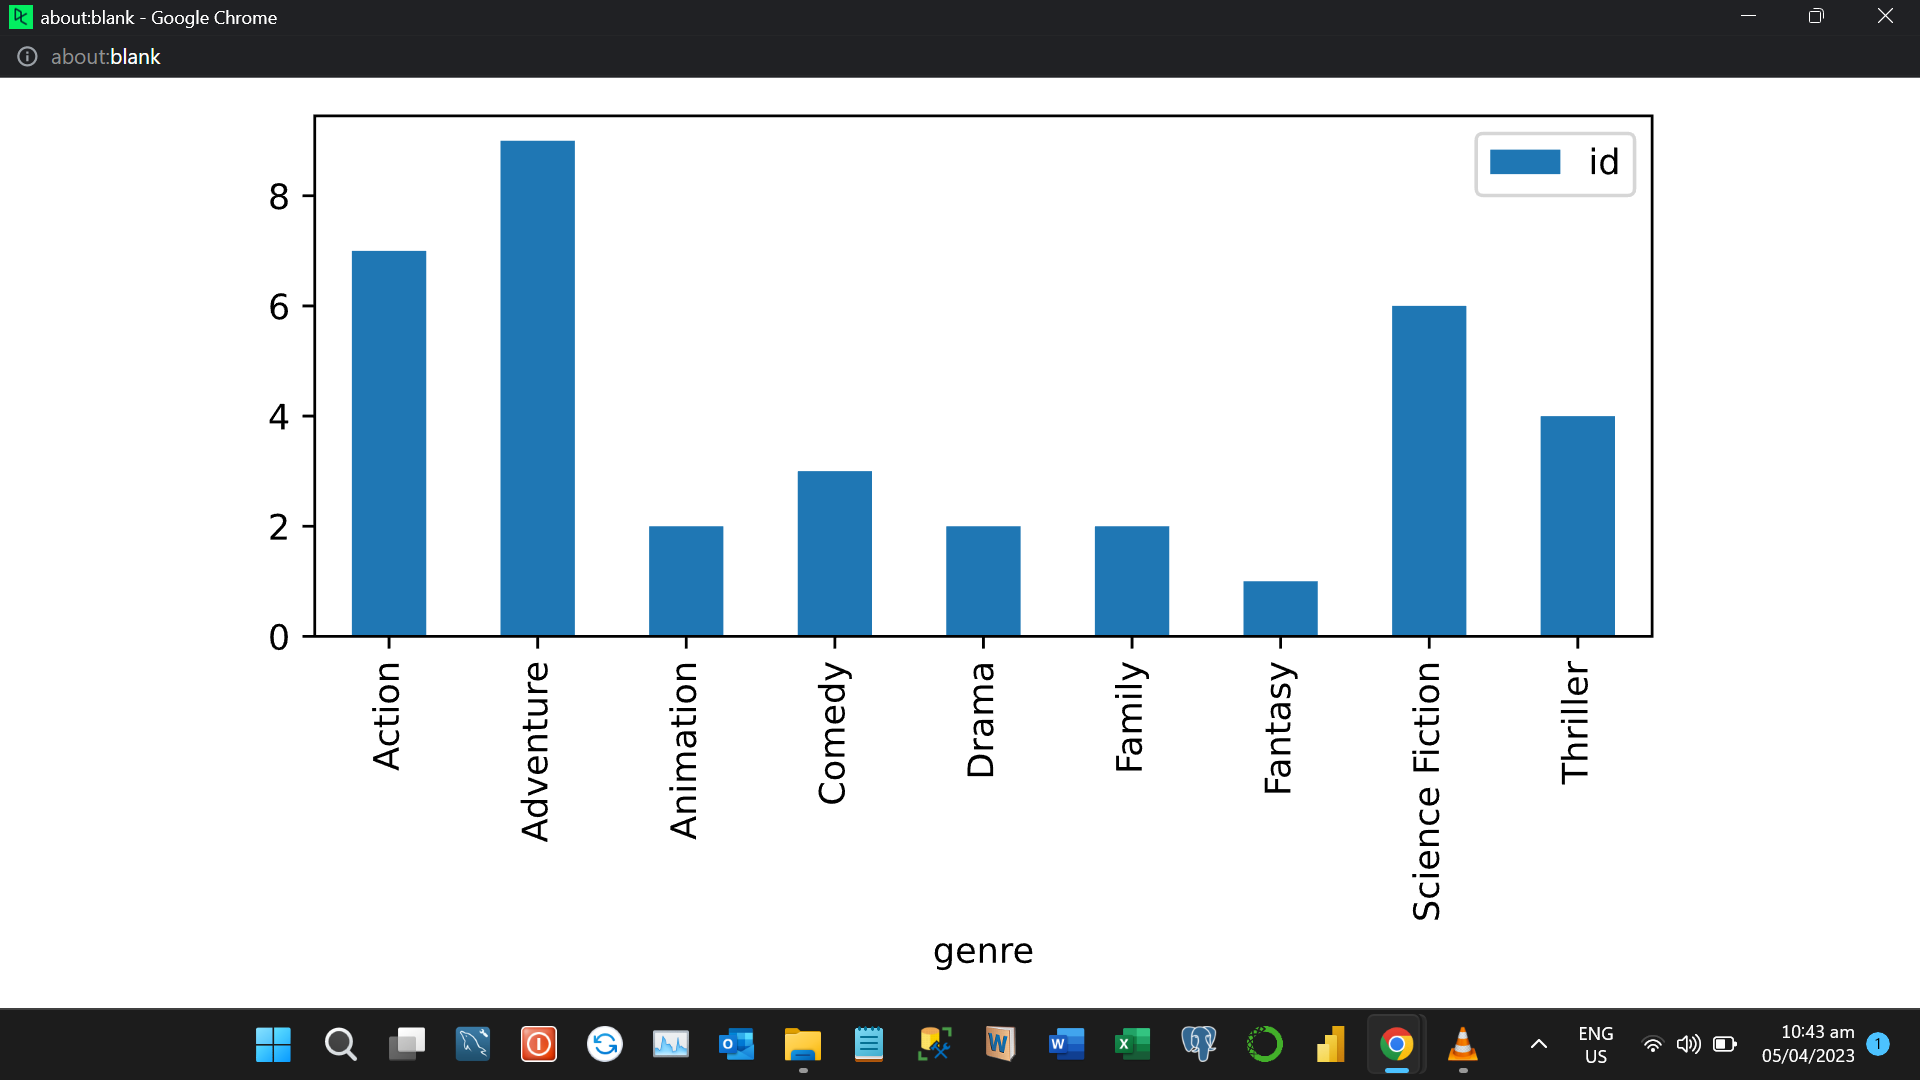The height and width of the screenshot is (1080, 1920).
Task: View site information for about:blank
Action: click(x=26, y=57)
